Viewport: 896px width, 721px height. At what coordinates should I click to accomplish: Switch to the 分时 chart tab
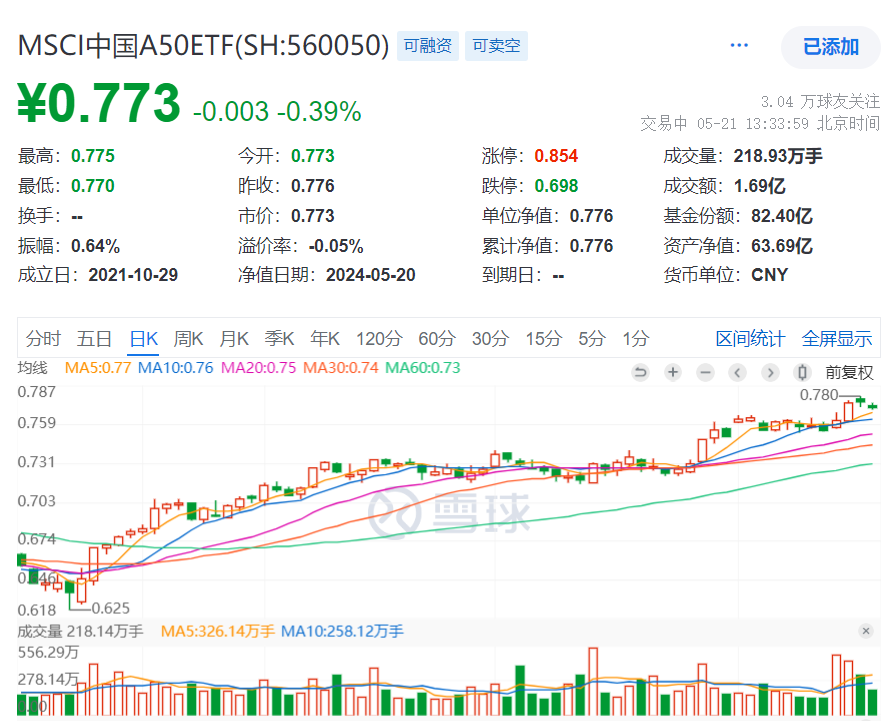[42, 339]
